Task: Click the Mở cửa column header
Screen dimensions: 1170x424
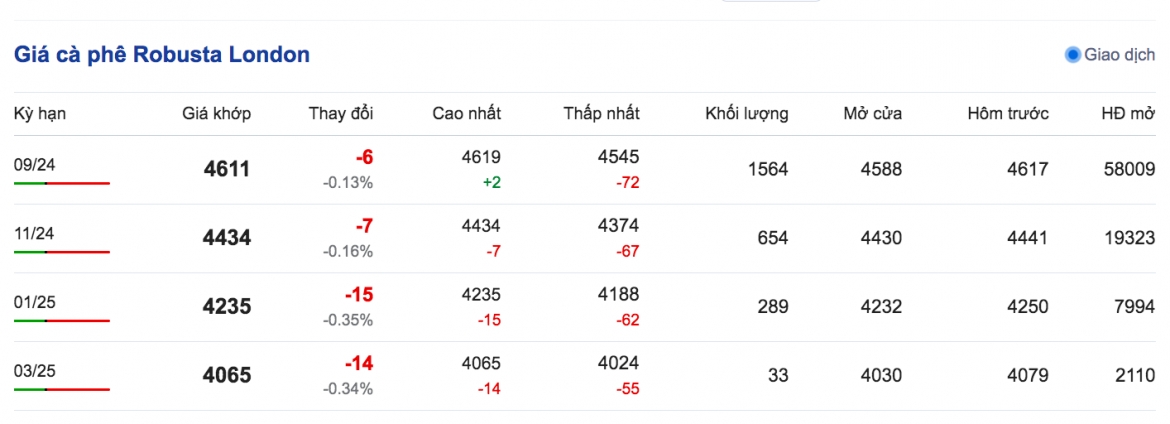Action: pos(872,113)
